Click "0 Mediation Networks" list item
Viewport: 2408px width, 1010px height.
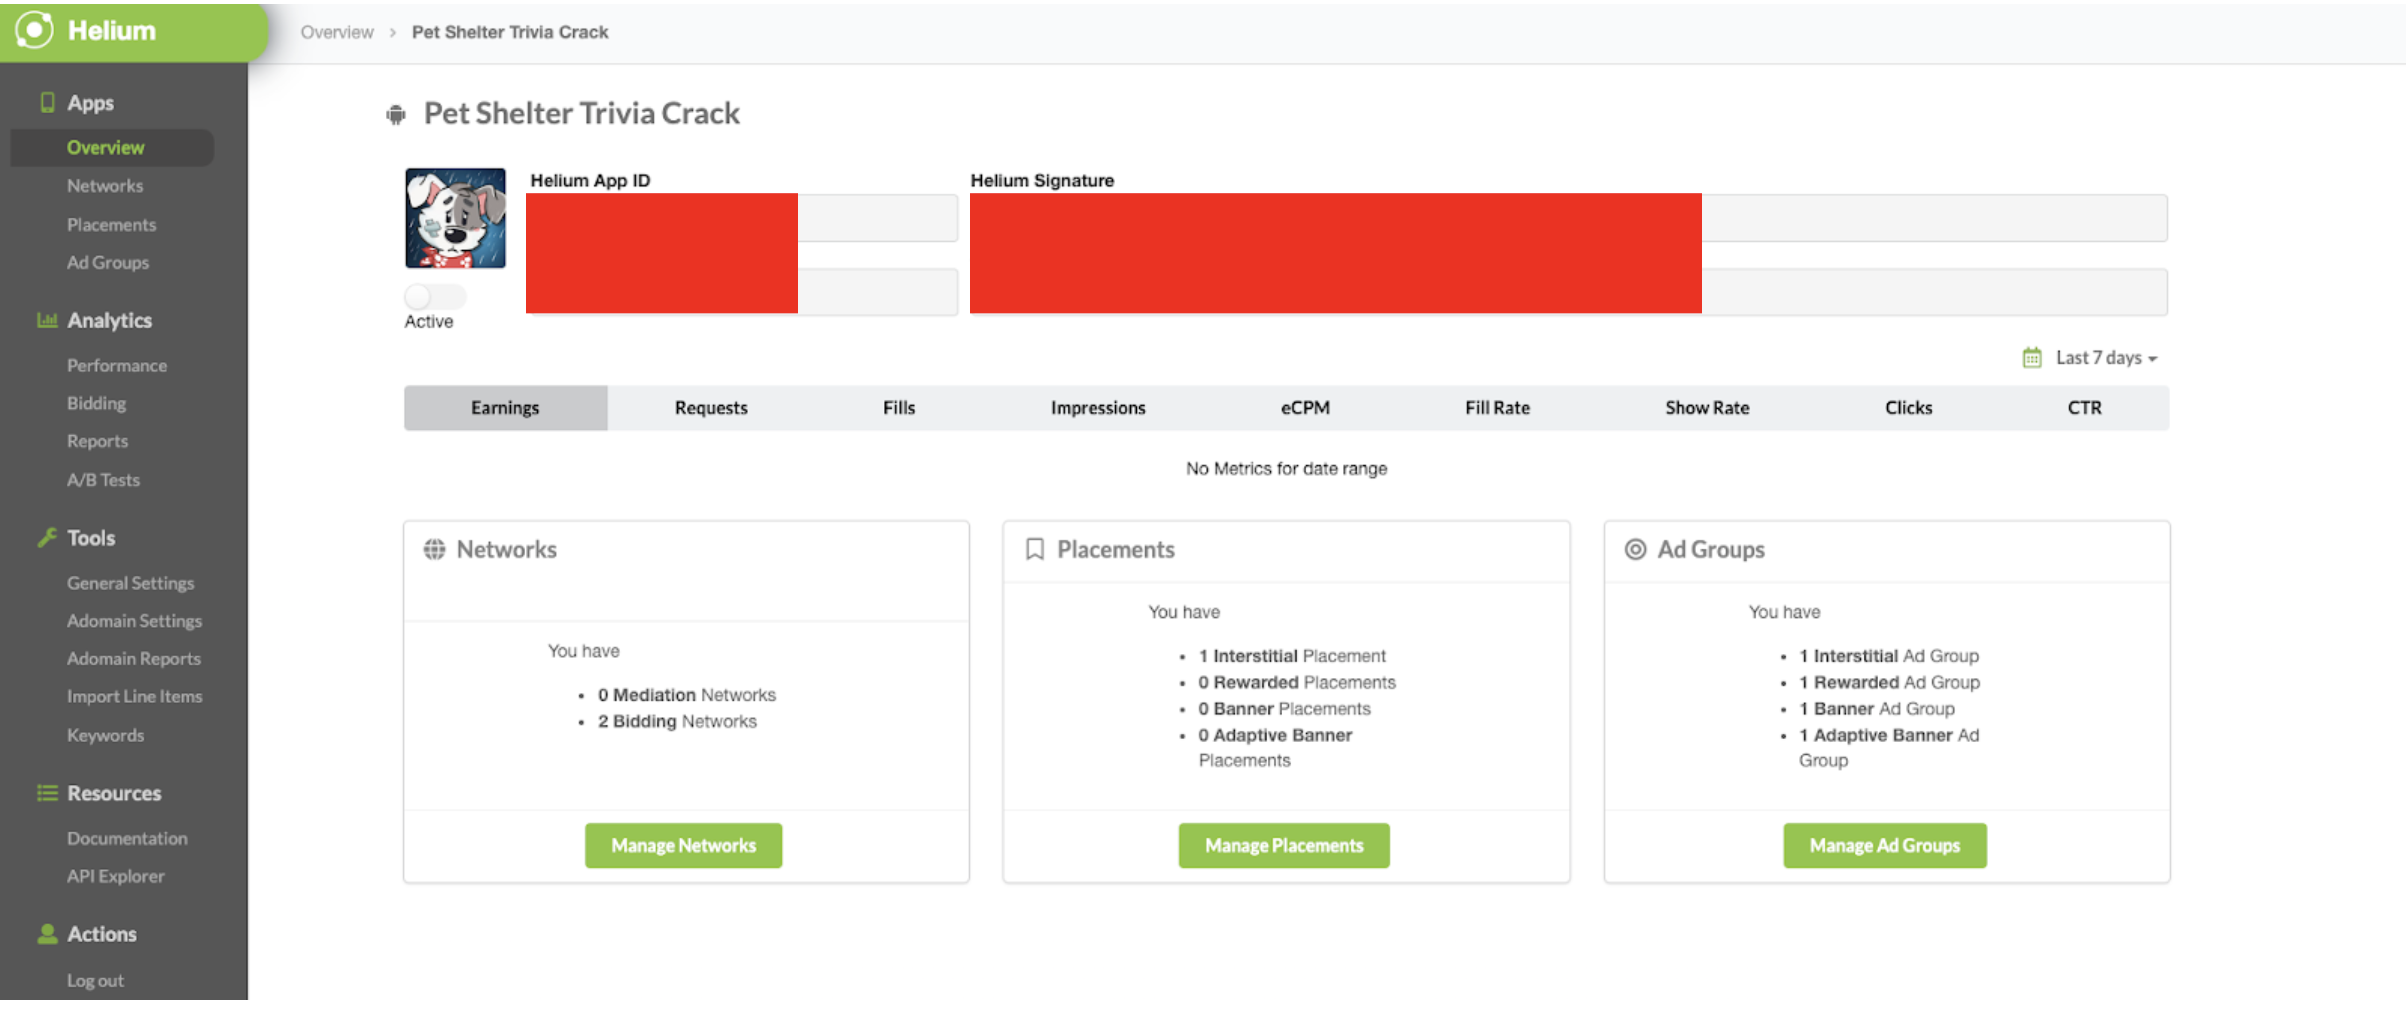click(686, 695)
